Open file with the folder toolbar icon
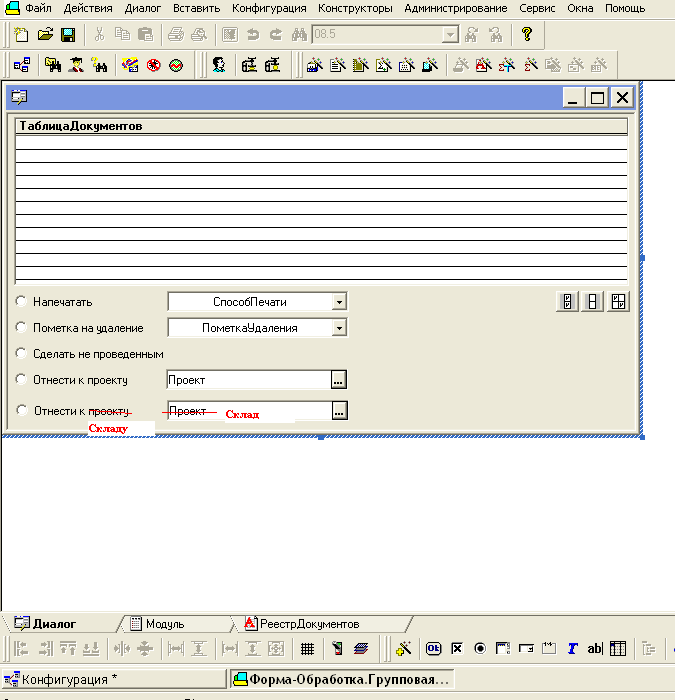Viewport: 675px width, 700px height. 46,35
